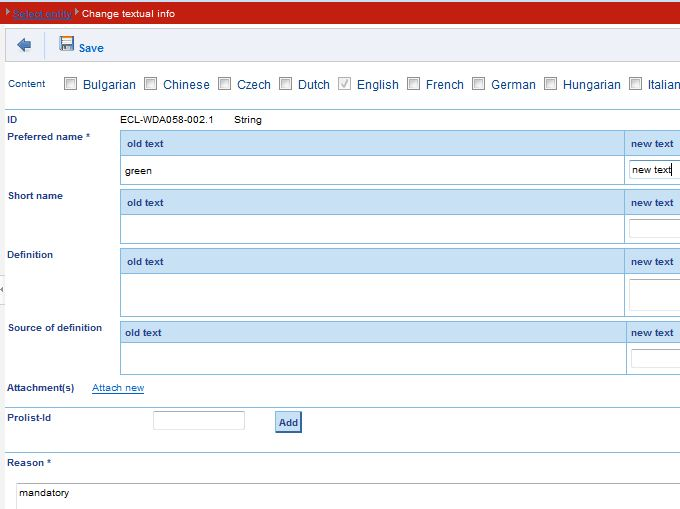Focus the Short name new text input
The image size is (680, 509).
click(655, 228)
